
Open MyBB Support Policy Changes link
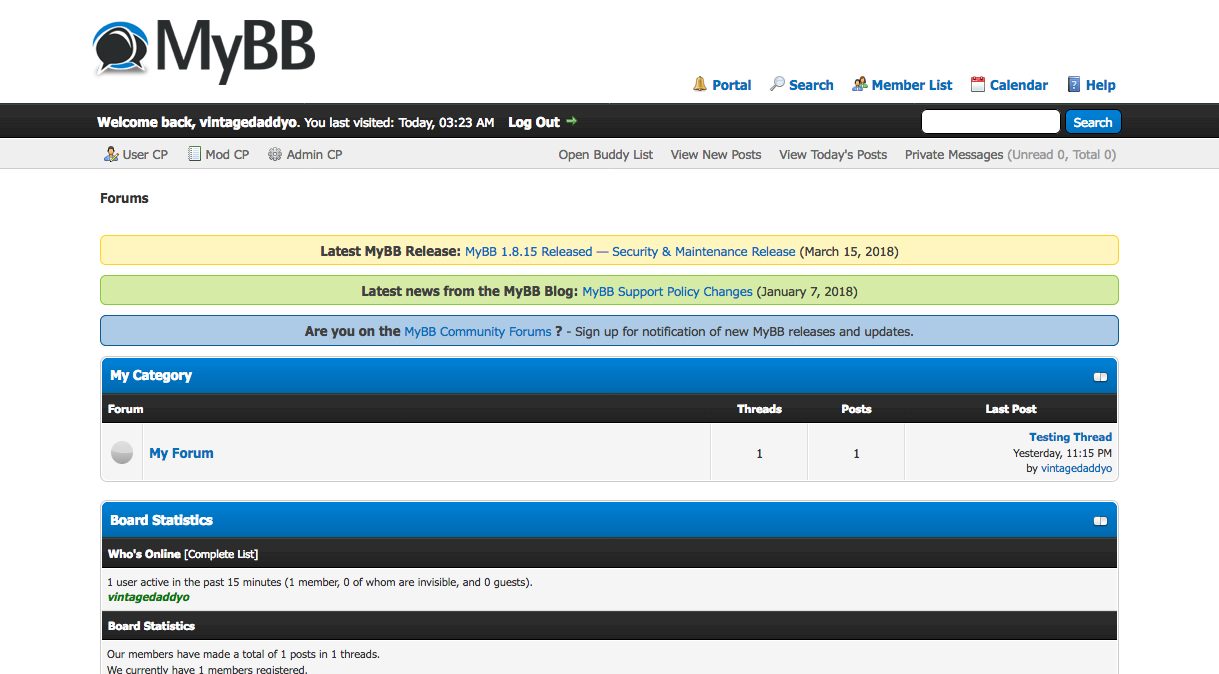(x=667, y=292)
